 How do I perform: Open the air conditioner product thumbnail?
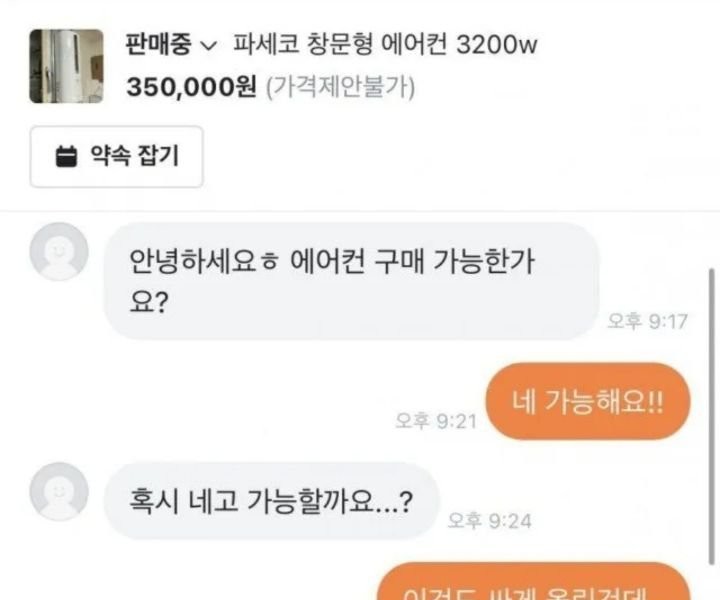click(67, 66)
